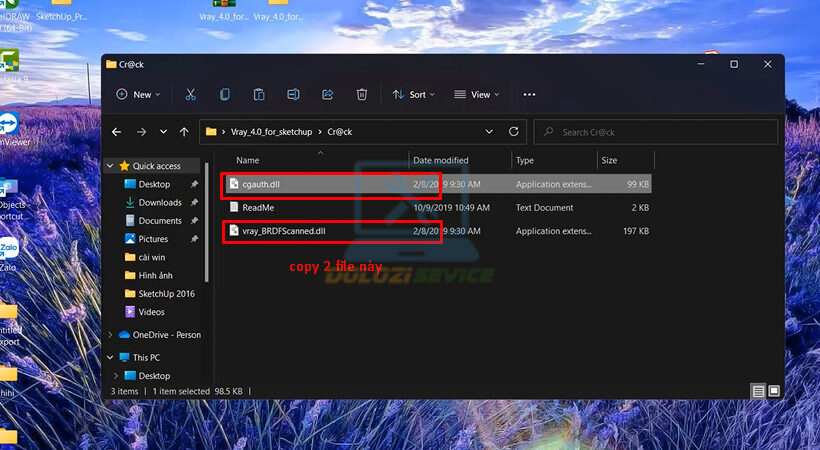The image size is (820, 450).
Task: Click the Vray_4.0_for_sketchup breadcrumb
Action: (x=271, y=131)
